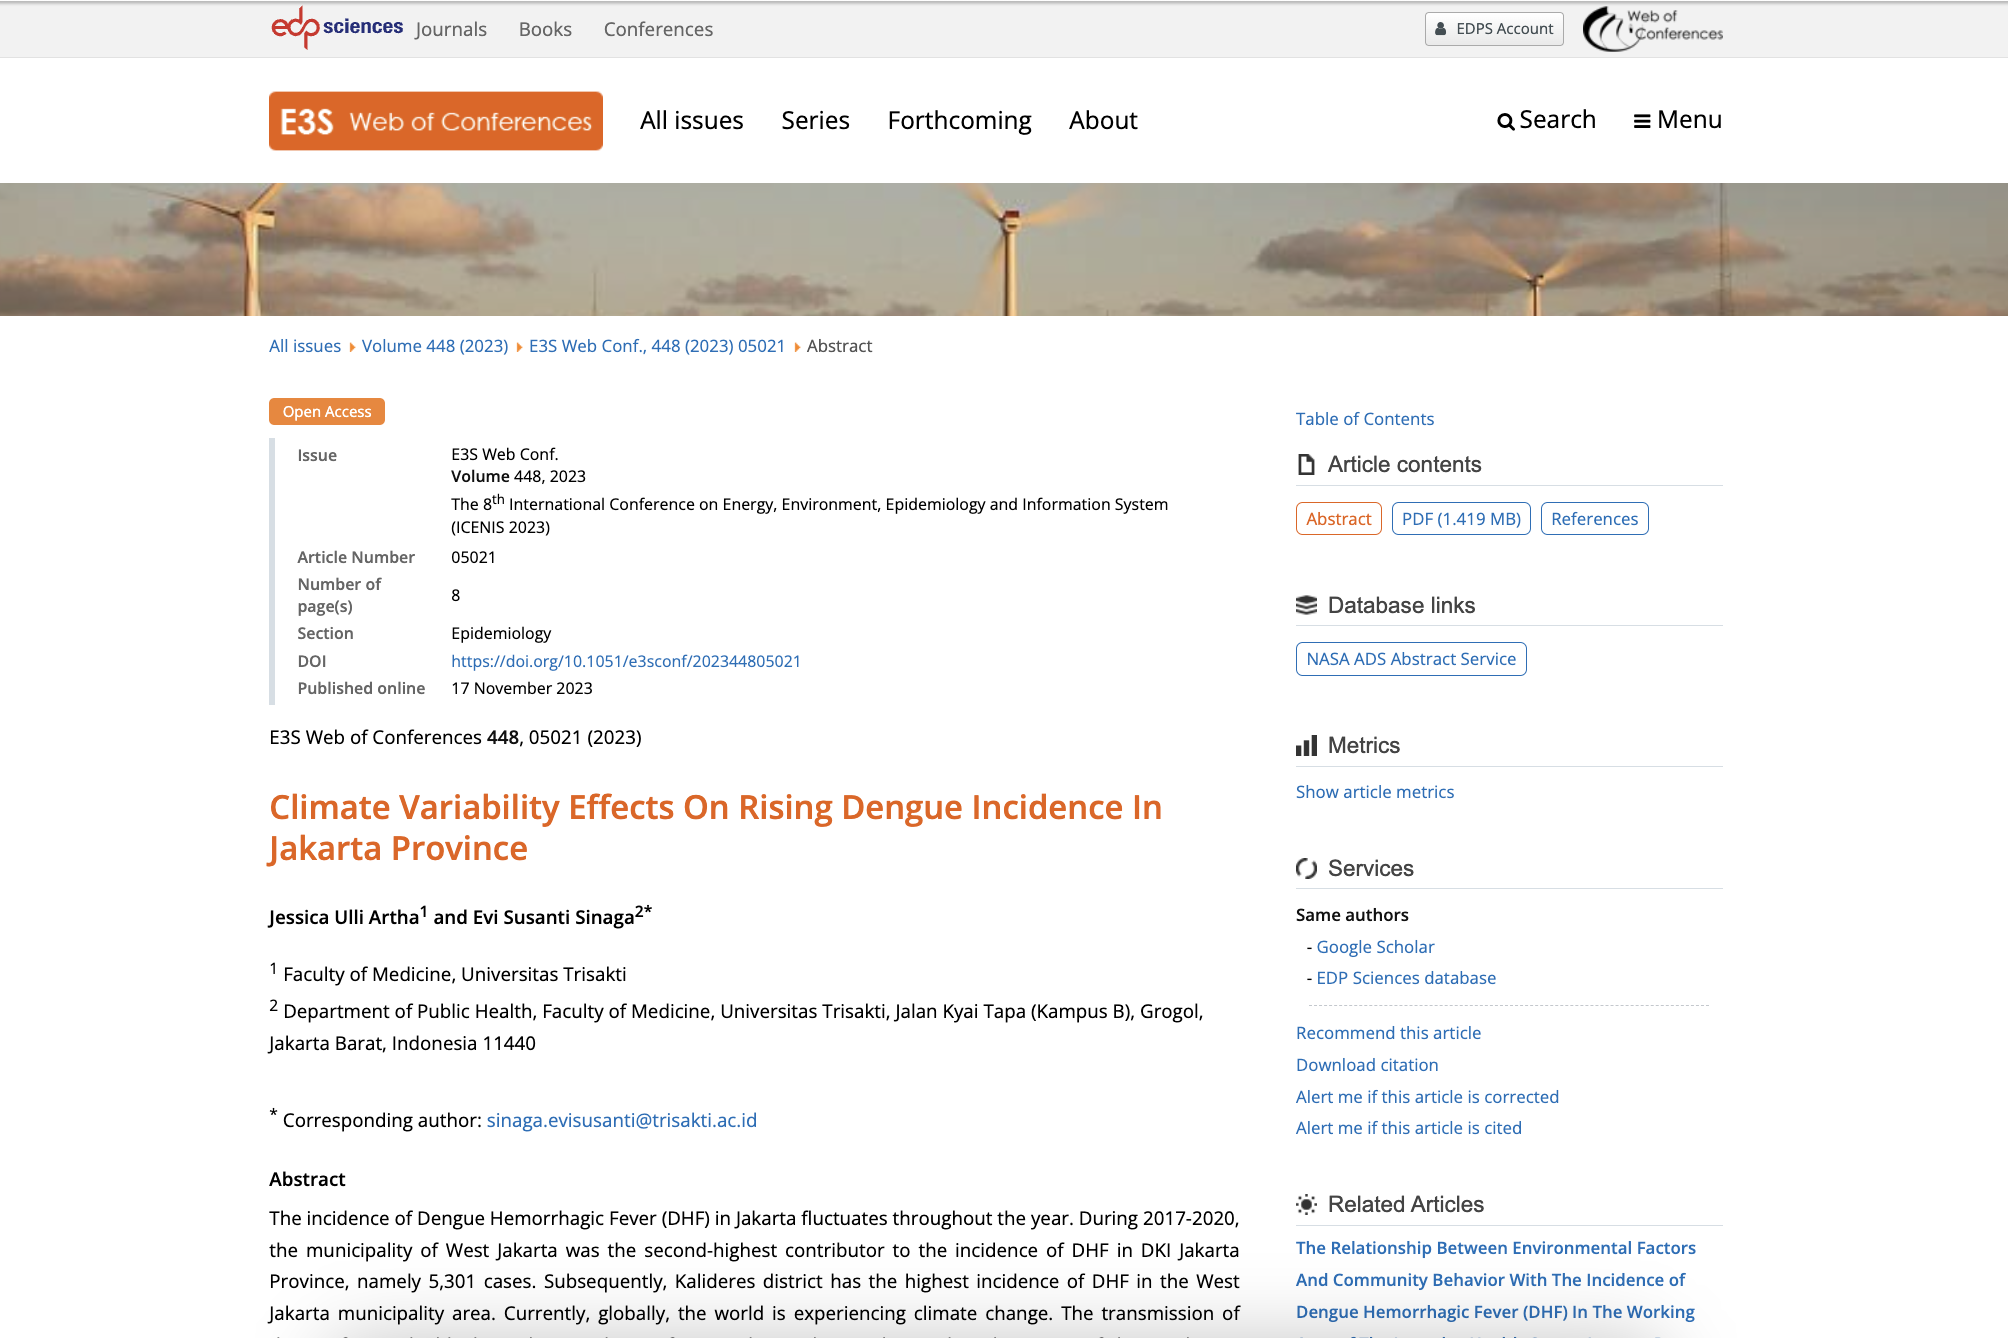The width and height of the screenshot is (2008, 1338).
Task: Go to All issues in main navigation
Action: pos(692,121)
